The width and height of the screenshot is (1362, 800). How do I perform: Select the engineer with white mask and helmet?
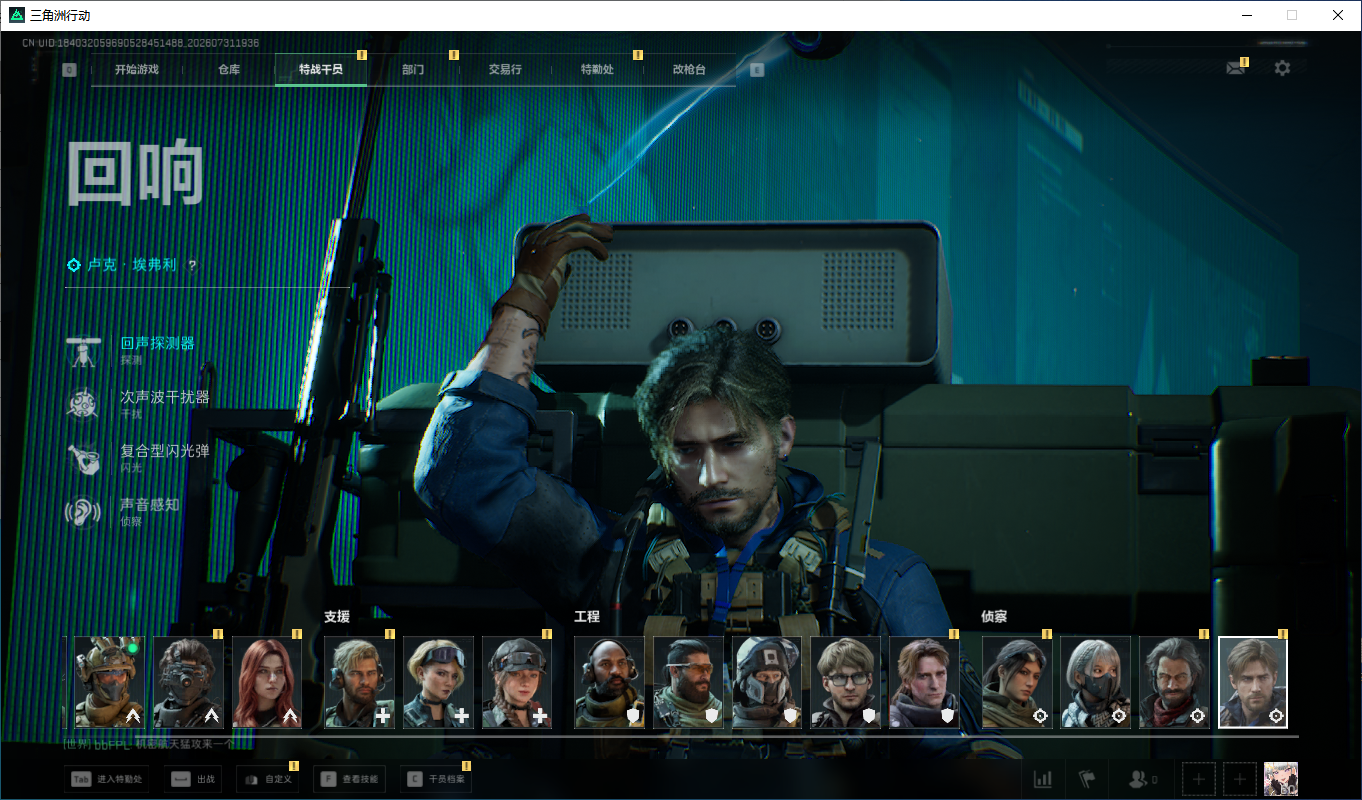[767, 682]
